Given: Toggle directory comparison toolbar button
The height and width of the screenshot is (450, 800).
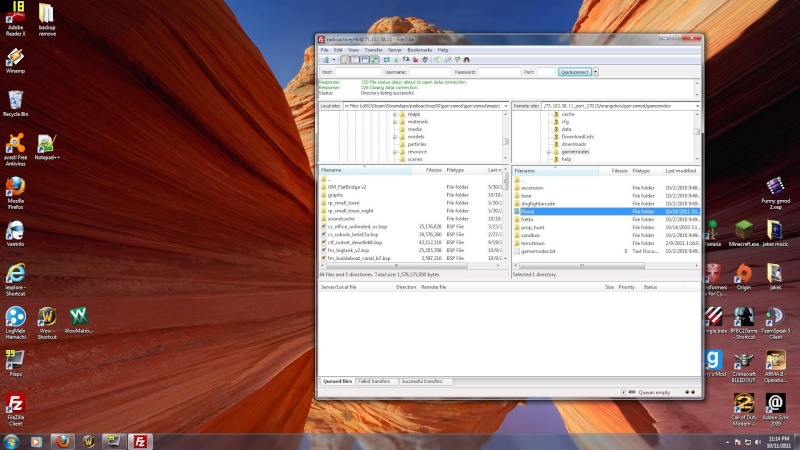Looking at the screenshot, I should point(447,60).
